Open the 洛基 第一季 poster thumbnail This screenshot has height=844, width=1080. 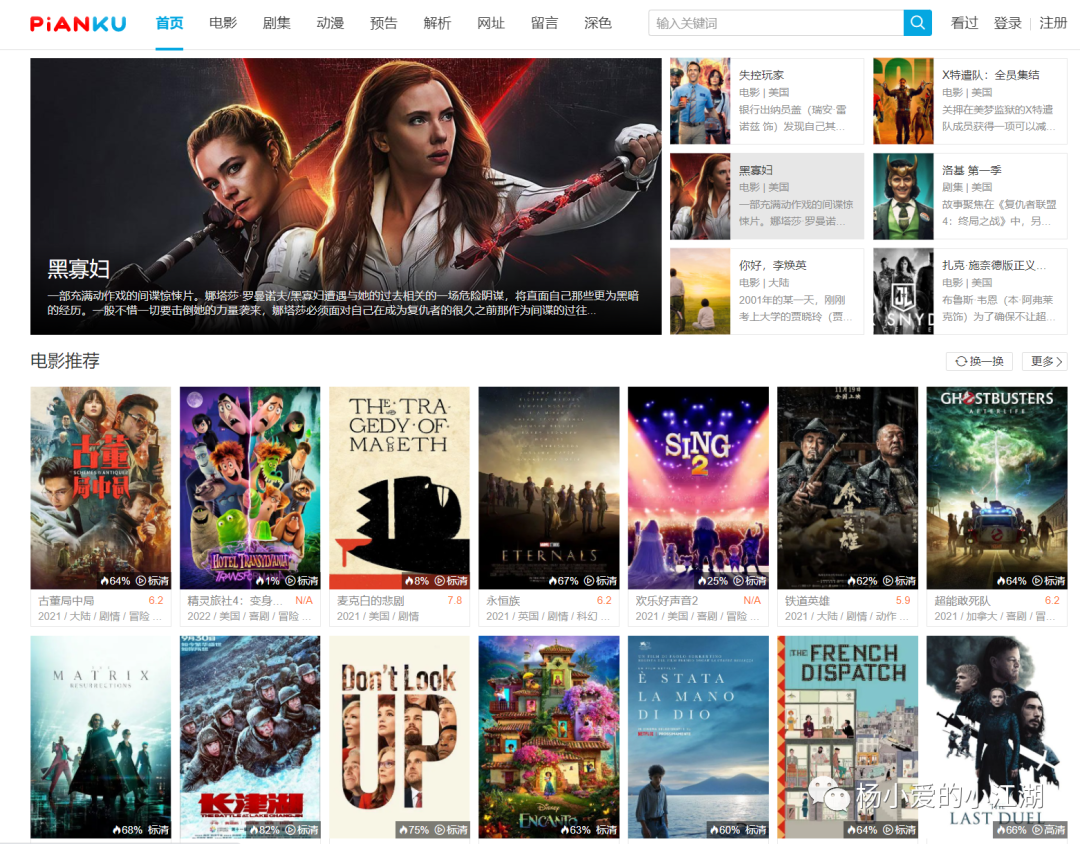click(903, 196)
